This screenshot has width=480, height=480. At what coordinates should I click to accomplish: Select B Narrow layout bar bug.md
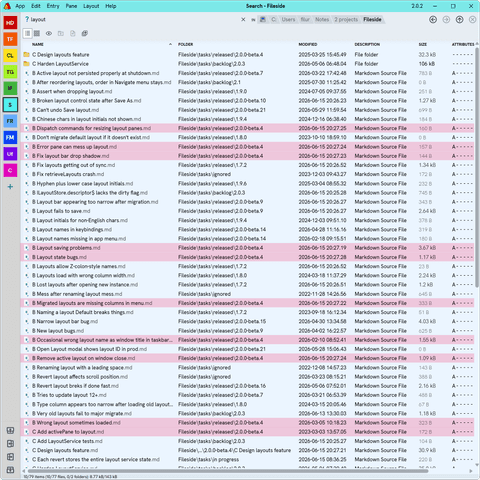(x=248, y=321)
